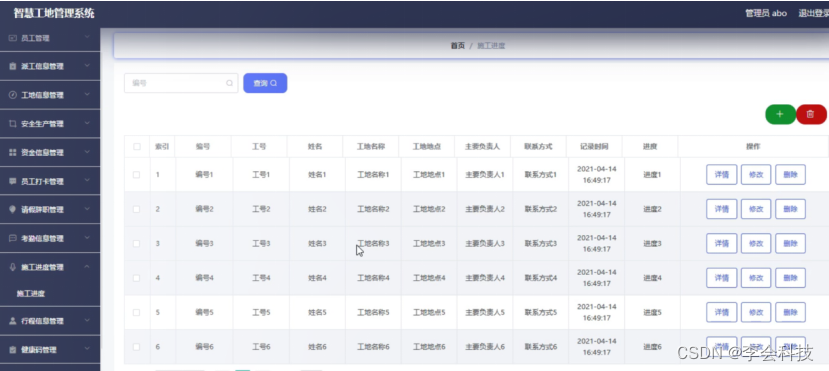
Task: Click the 施工进度管理 microphone icon
Action: click(13, 267)
